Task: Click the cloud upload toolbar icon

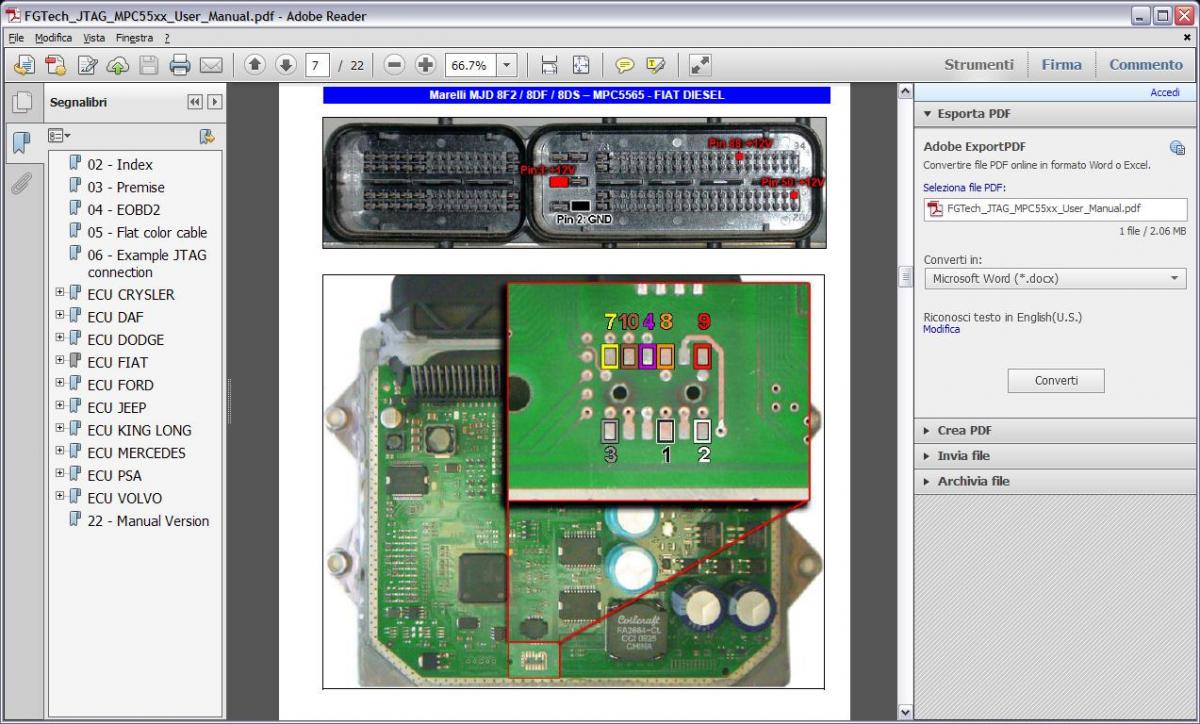Action: 118,65
